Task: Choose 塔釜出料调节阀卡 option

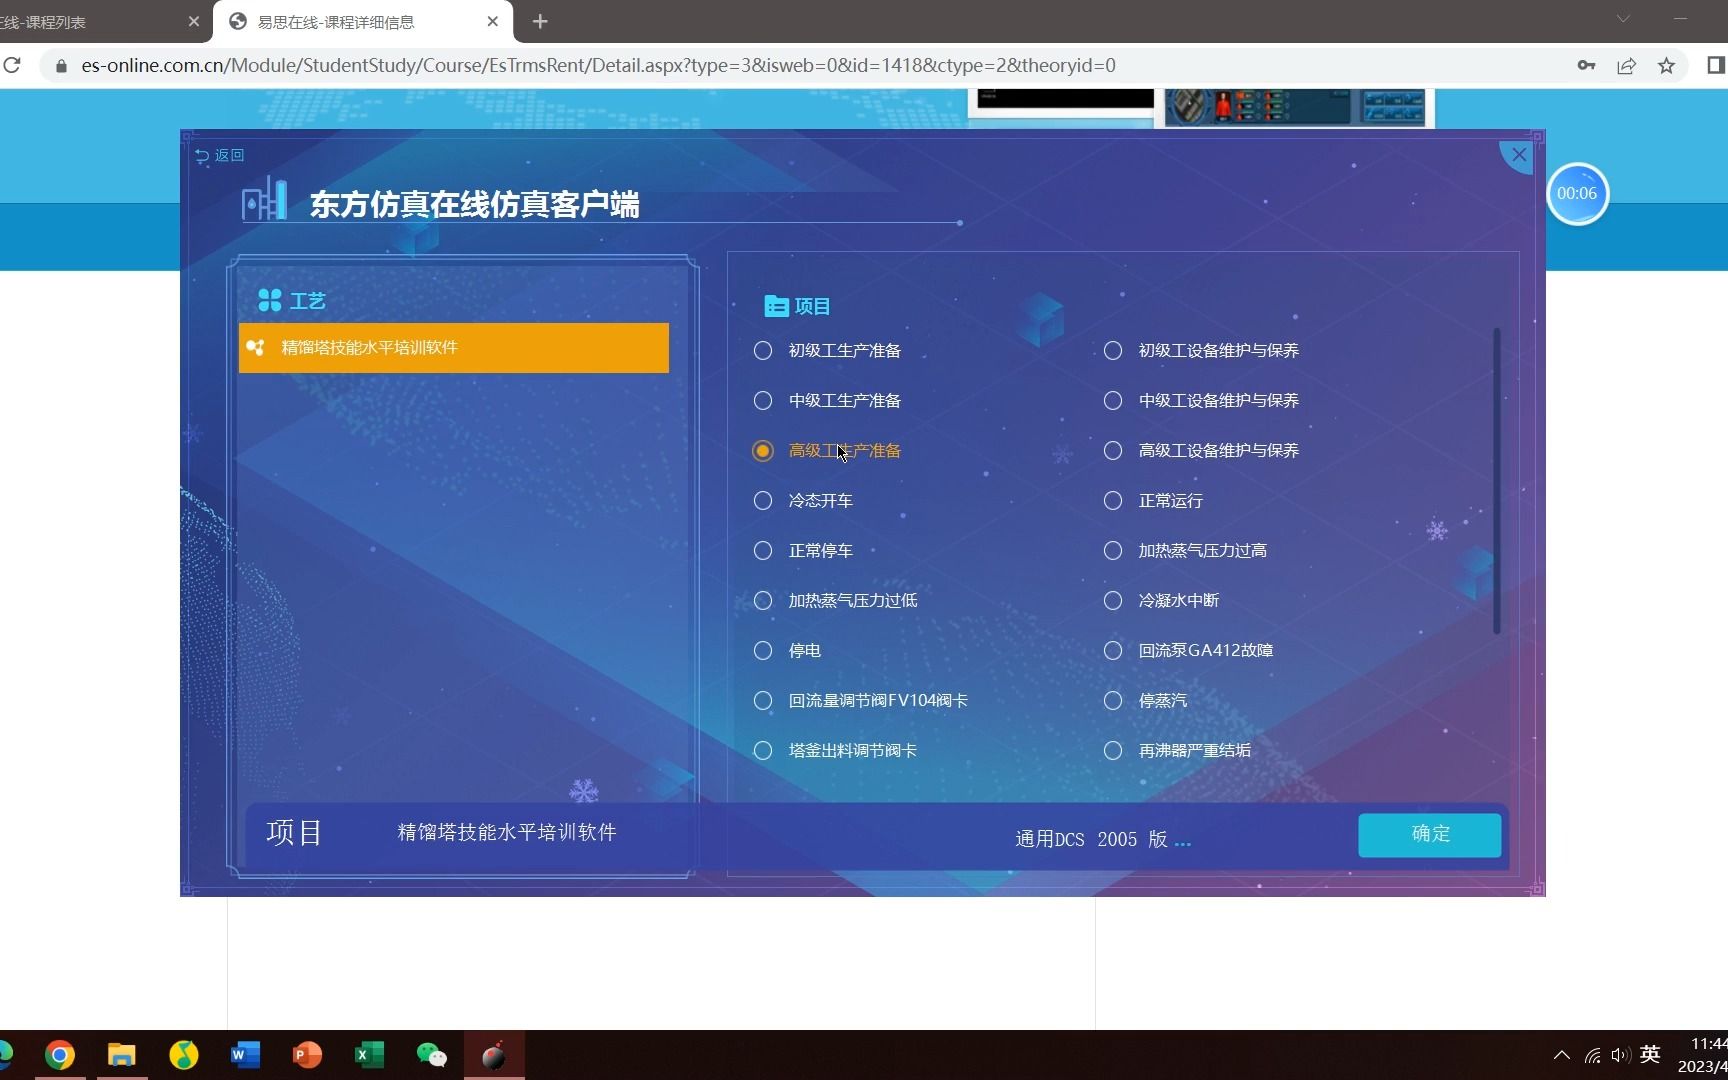Action: point(763,751)
